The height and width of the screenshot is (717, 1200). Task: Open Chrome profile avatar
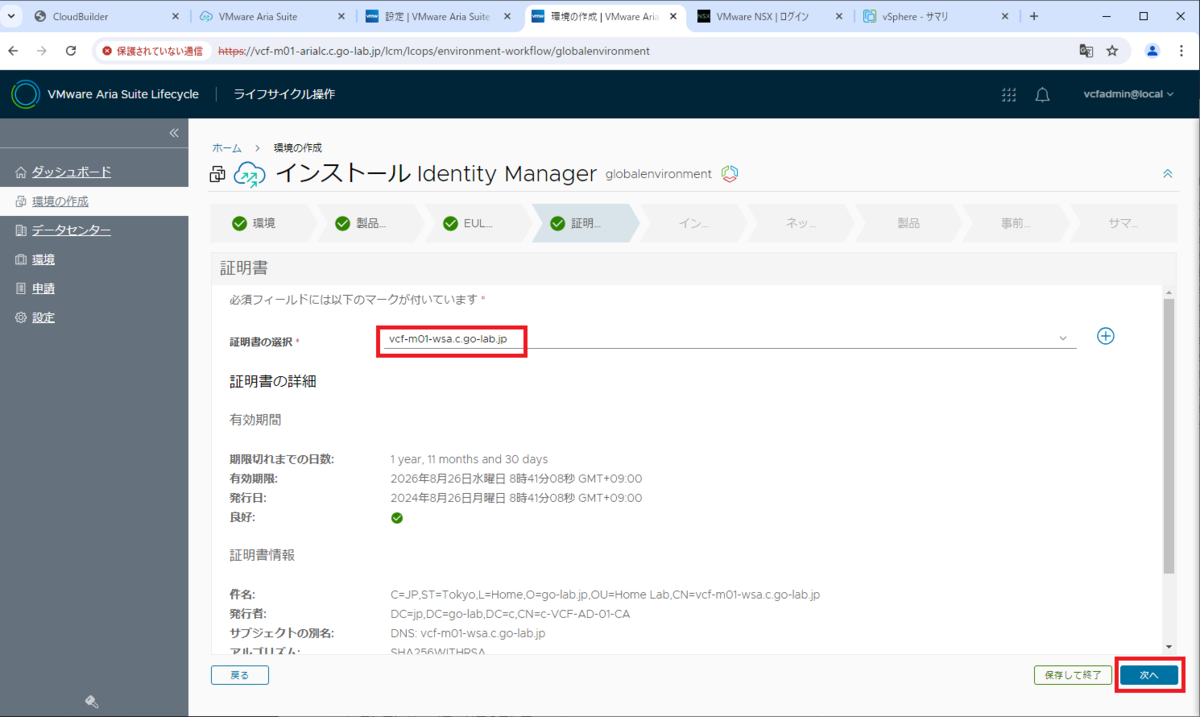click(1152, 51)
